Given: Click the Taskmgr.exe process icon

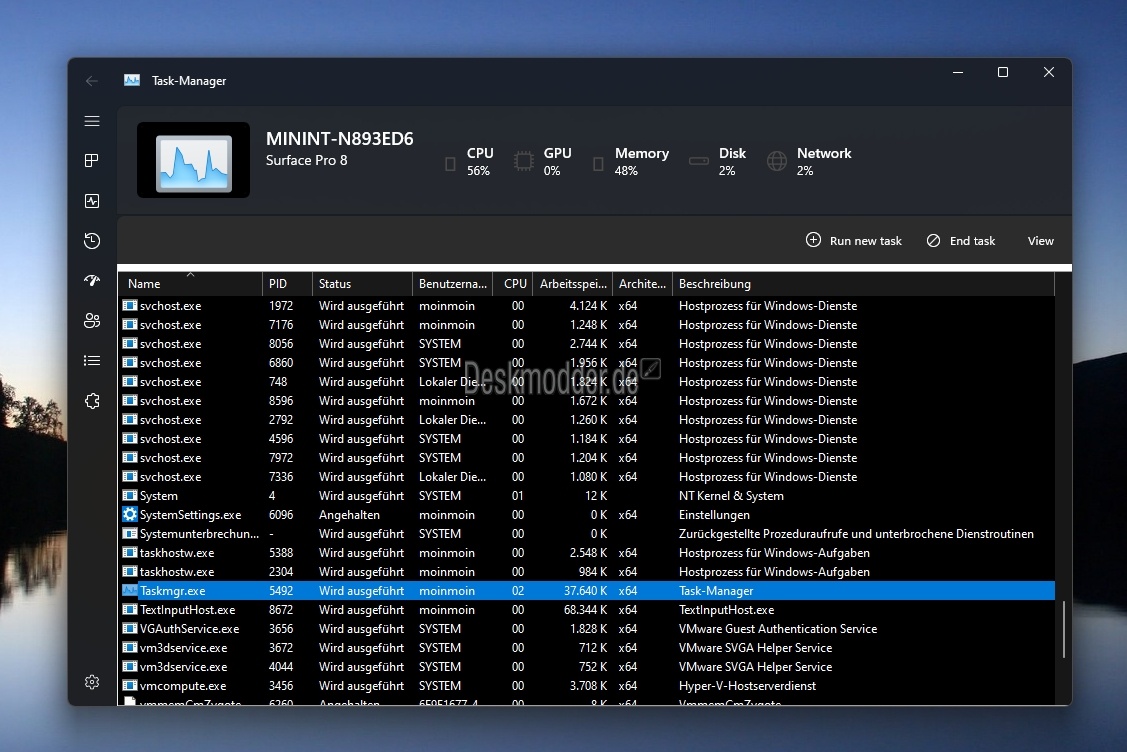Looking at the screenshot, I should coord(129,590).
